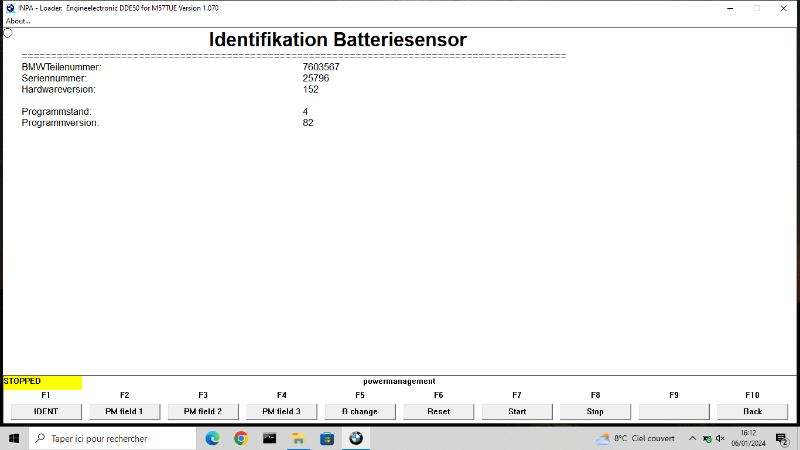Screen dimensions: 800x450
Task: Click the network status tray icon
Action: tap(707, 439)
